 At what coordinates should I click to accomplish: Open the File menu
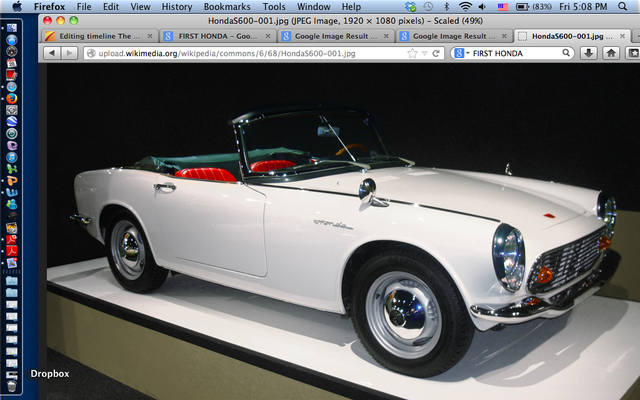84,7
